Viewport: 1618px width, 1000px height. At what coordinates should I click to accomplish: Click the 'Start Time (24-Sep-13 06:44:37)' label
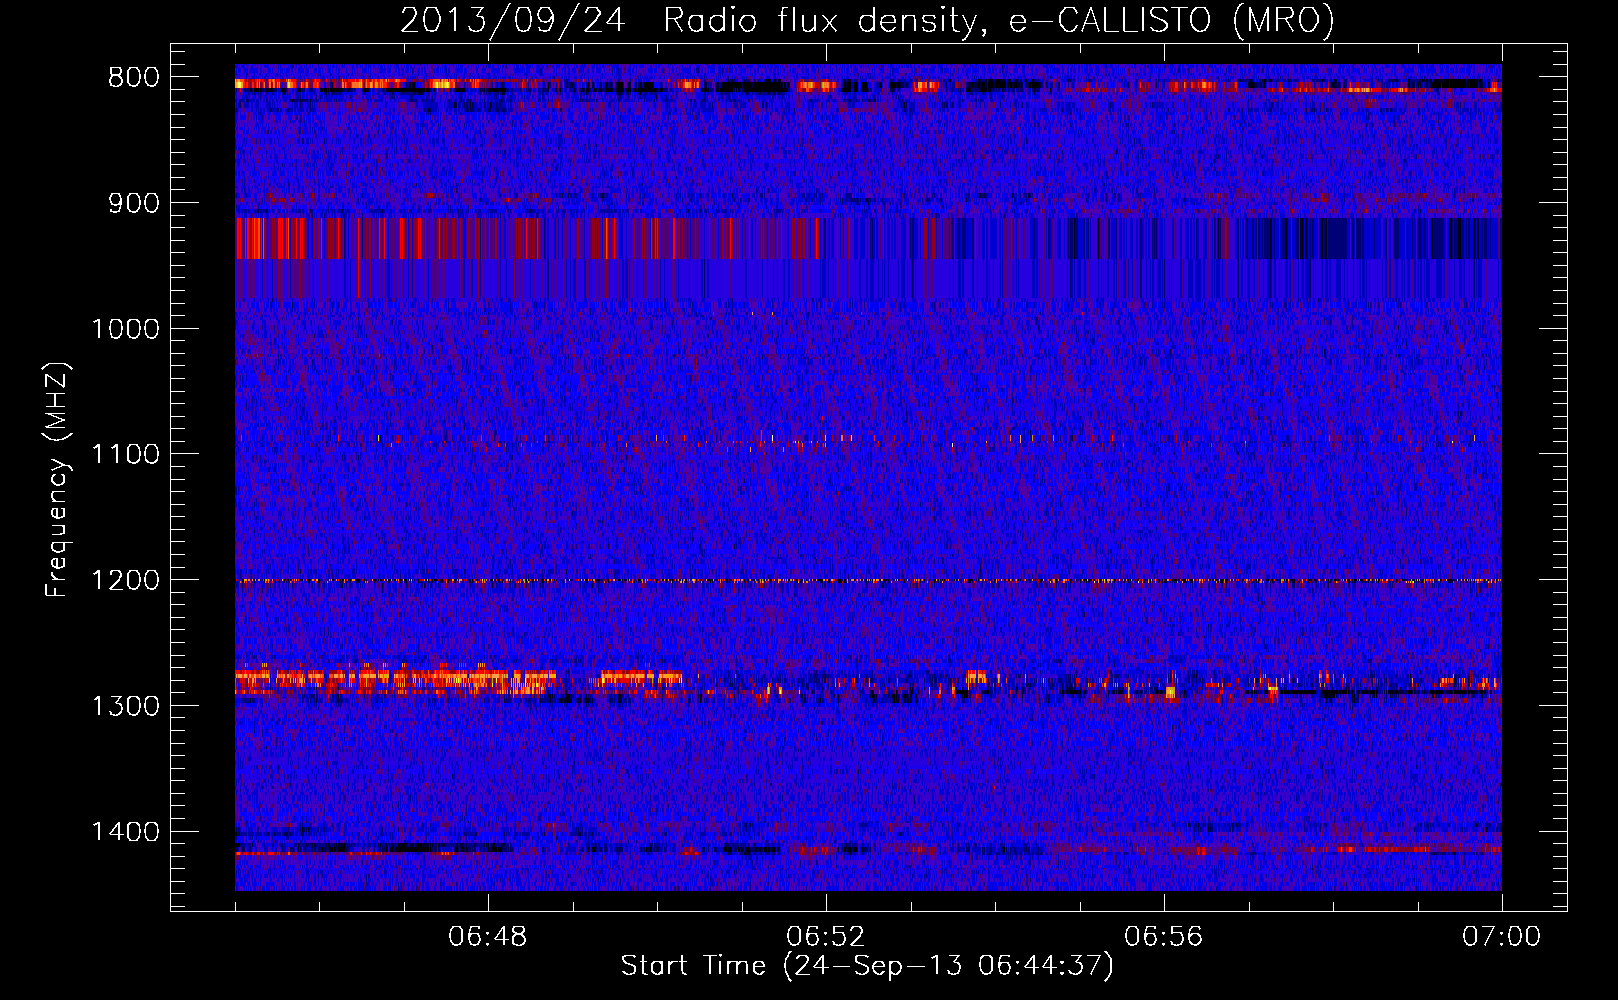click(867, 966)
